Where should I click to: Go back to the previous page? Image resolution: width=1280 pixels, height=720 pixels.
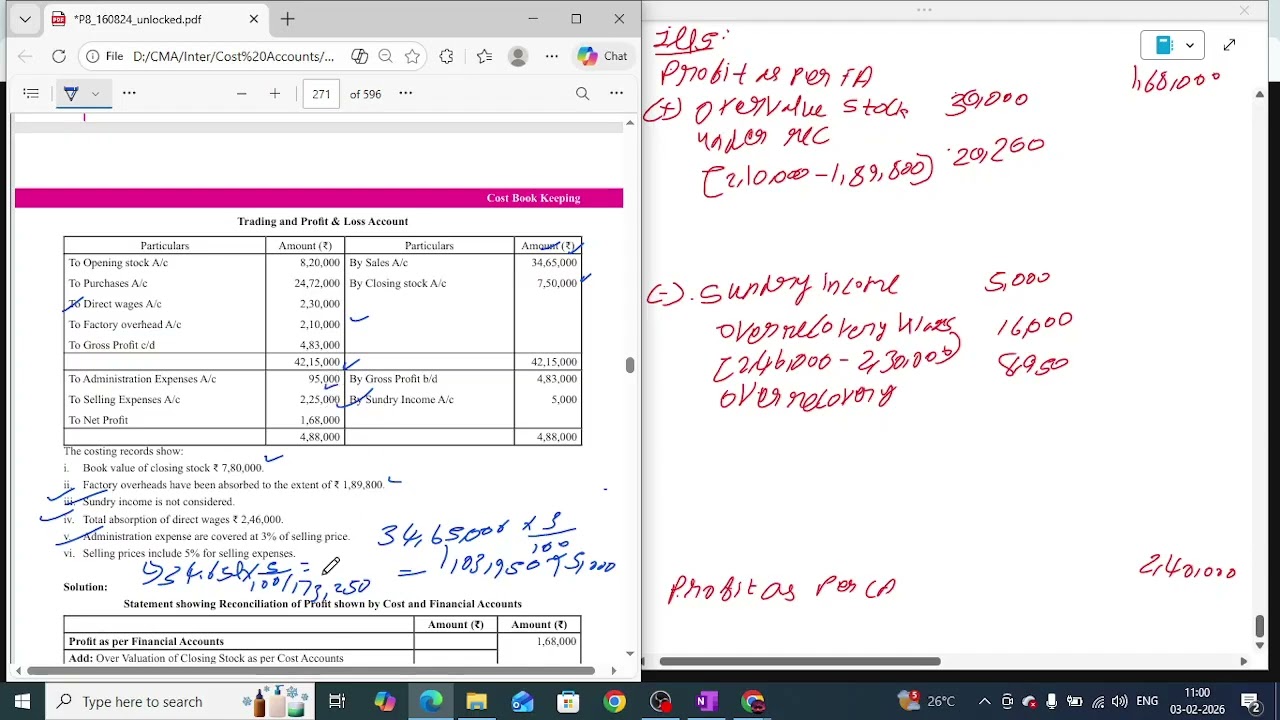tap(25, 56)
